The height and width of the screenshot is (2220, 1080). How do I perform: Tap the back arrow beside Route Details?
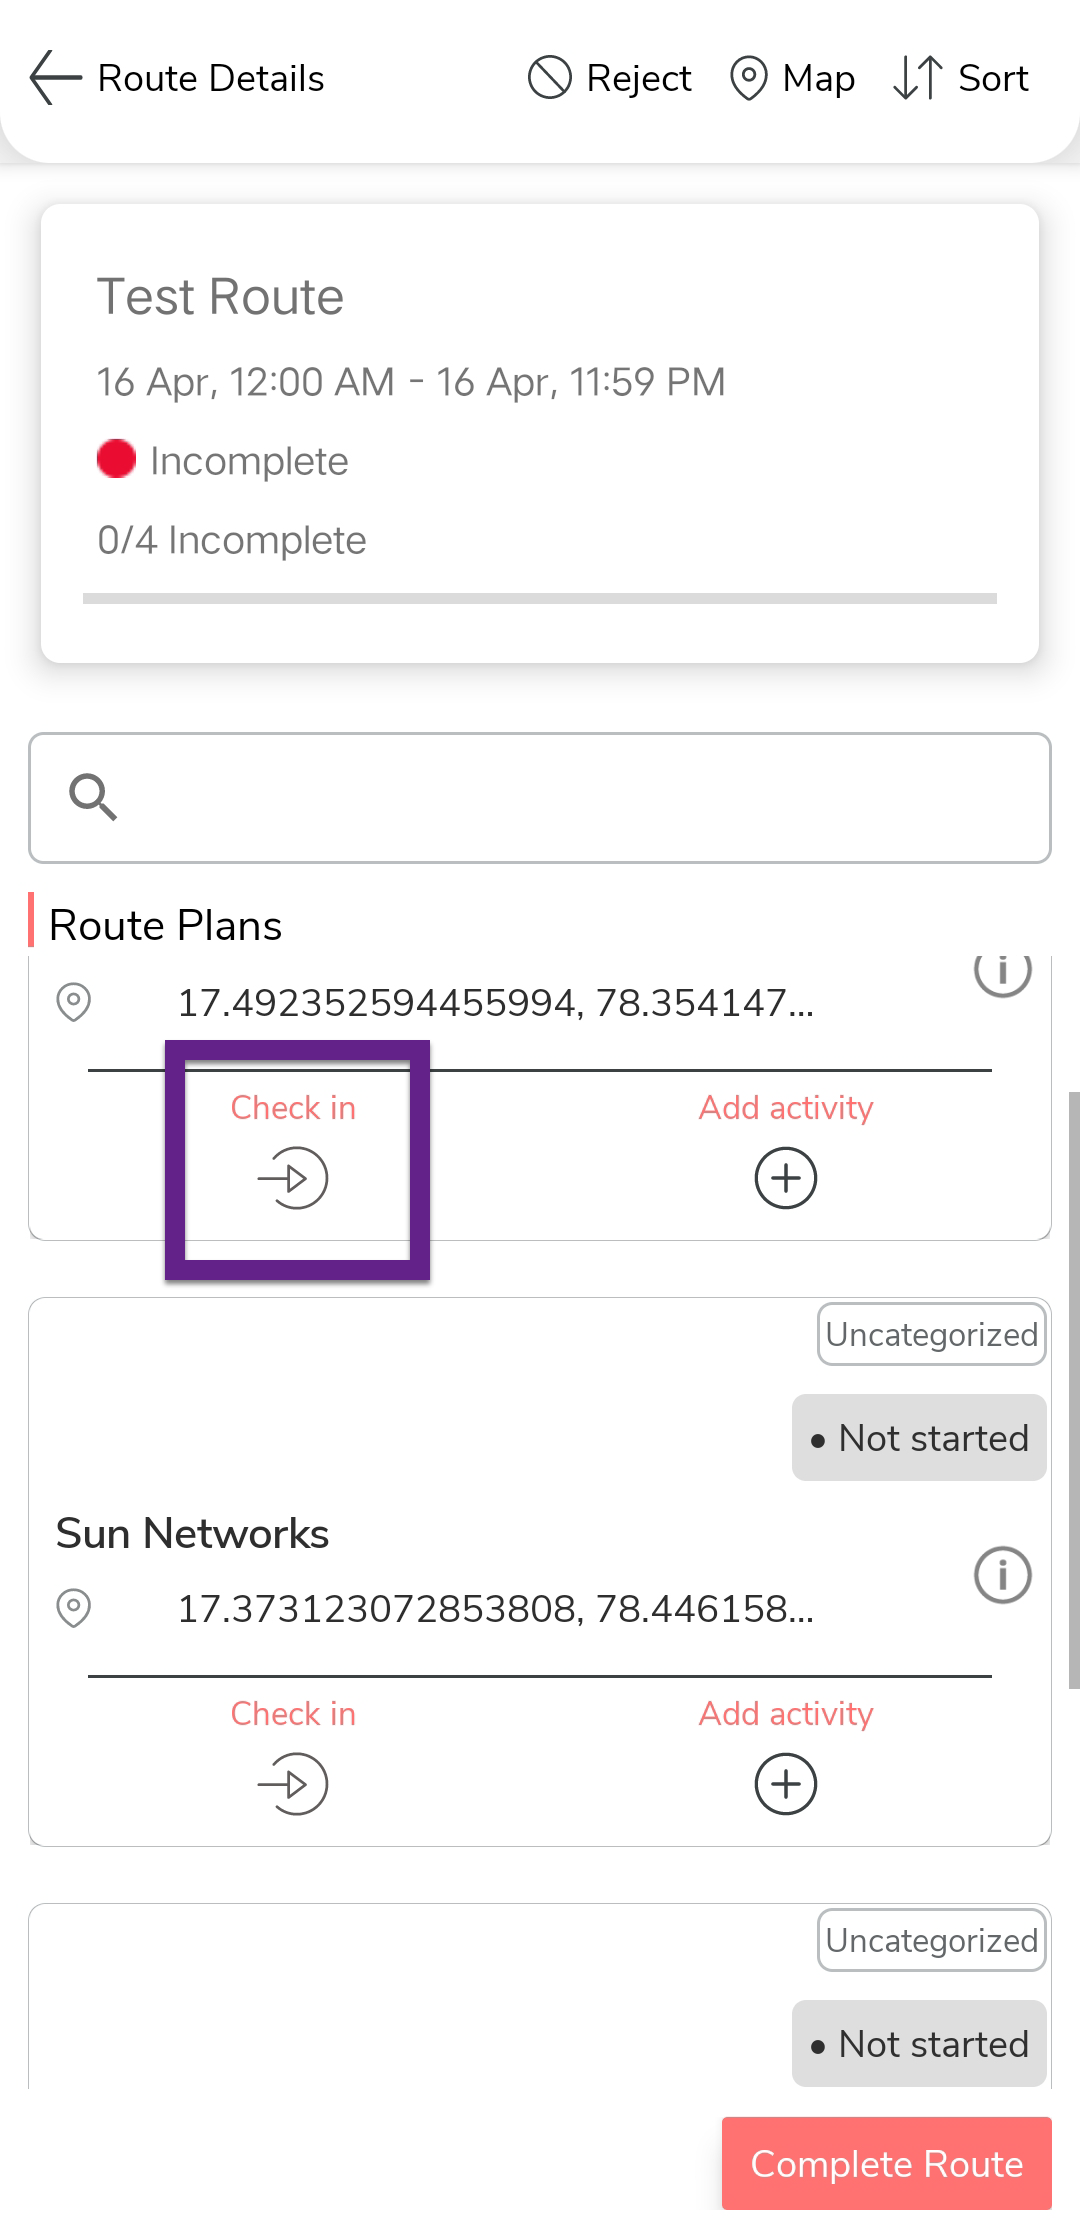[x=56, y=78]
